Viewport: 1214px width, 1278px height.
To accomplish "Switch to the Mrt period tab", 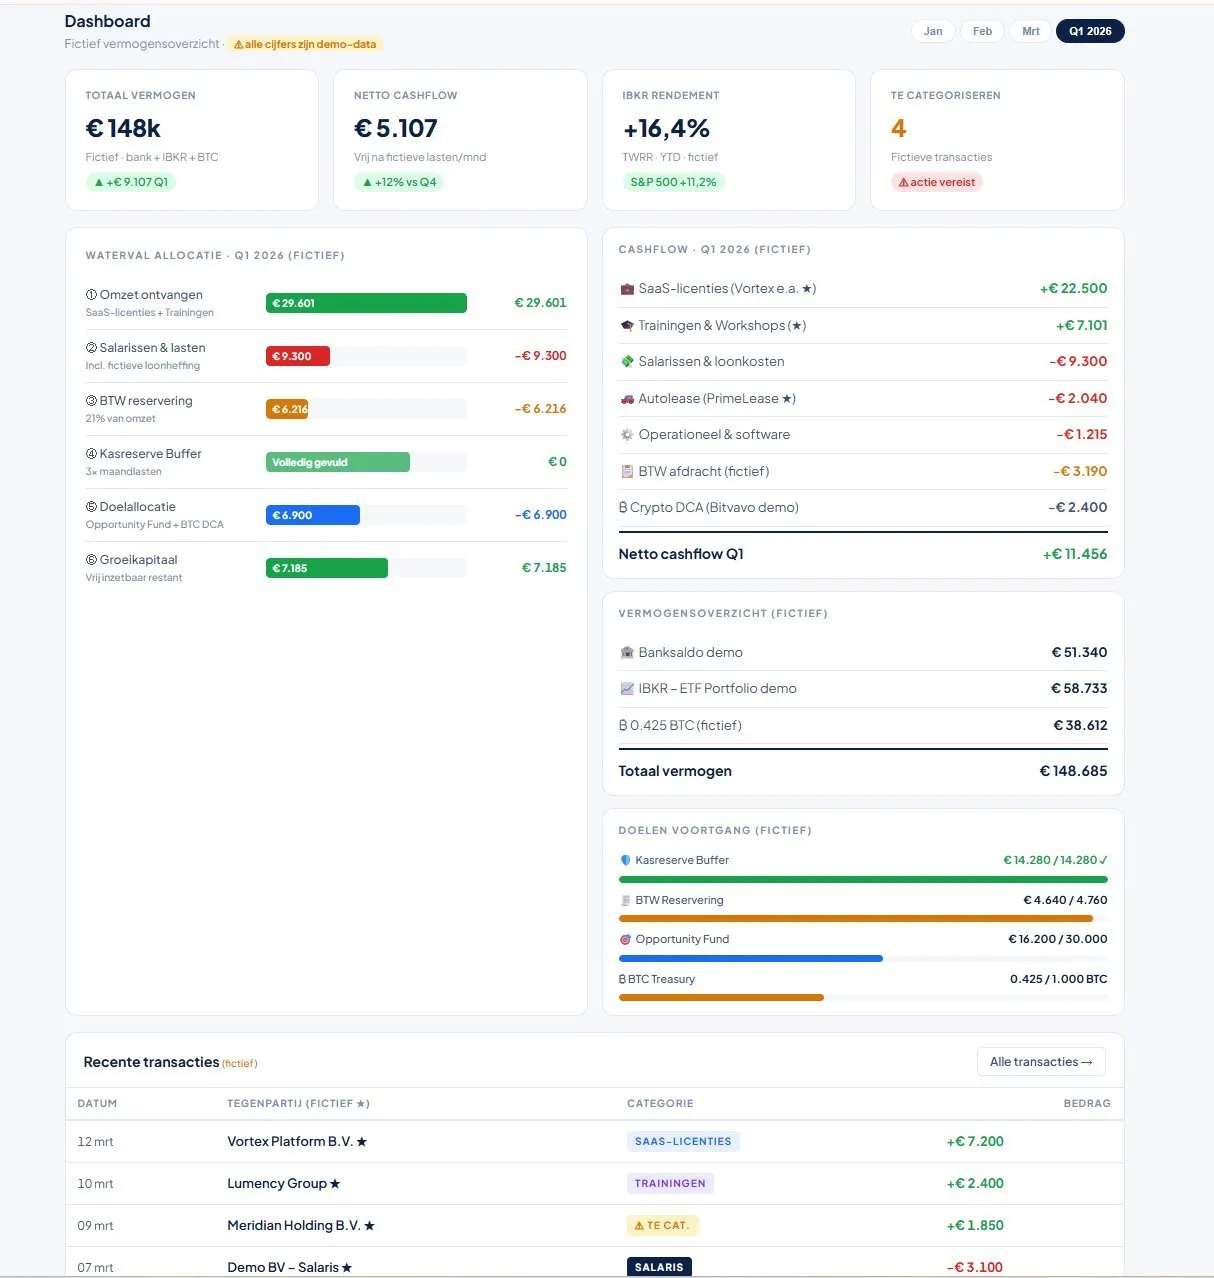I will 1031,31.
